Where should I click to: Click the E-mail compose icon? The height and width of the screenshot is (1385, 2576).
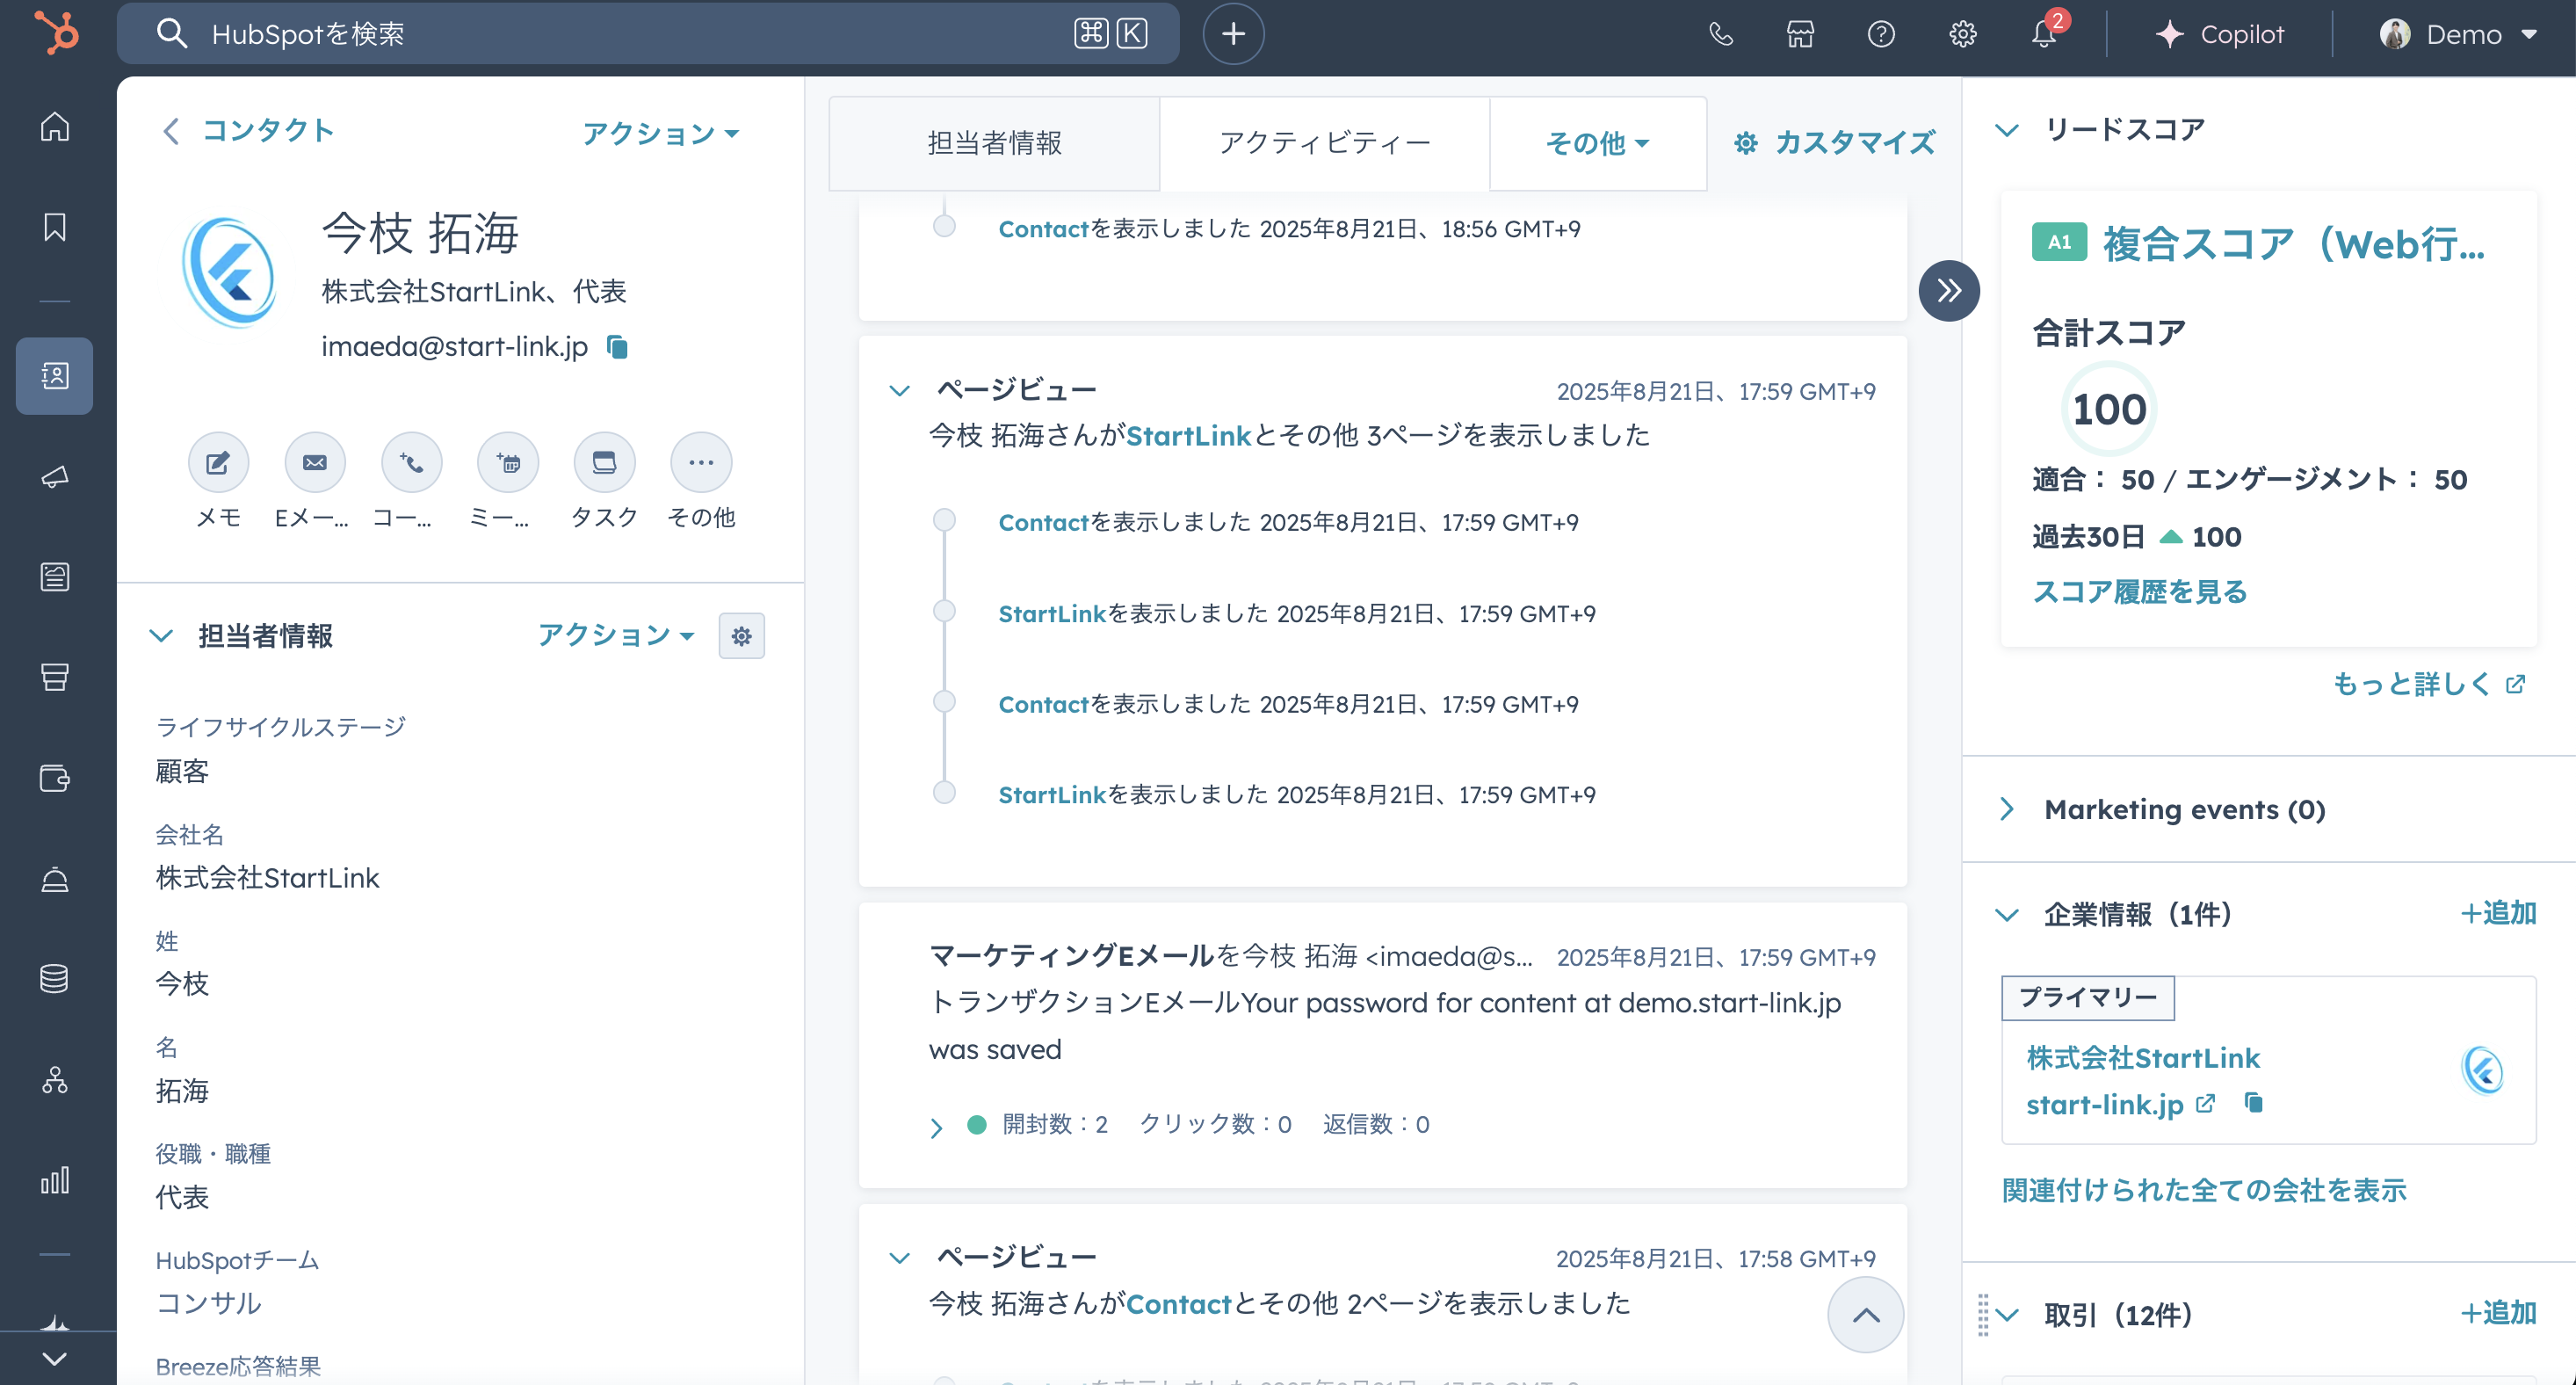(x=314, y=463)
